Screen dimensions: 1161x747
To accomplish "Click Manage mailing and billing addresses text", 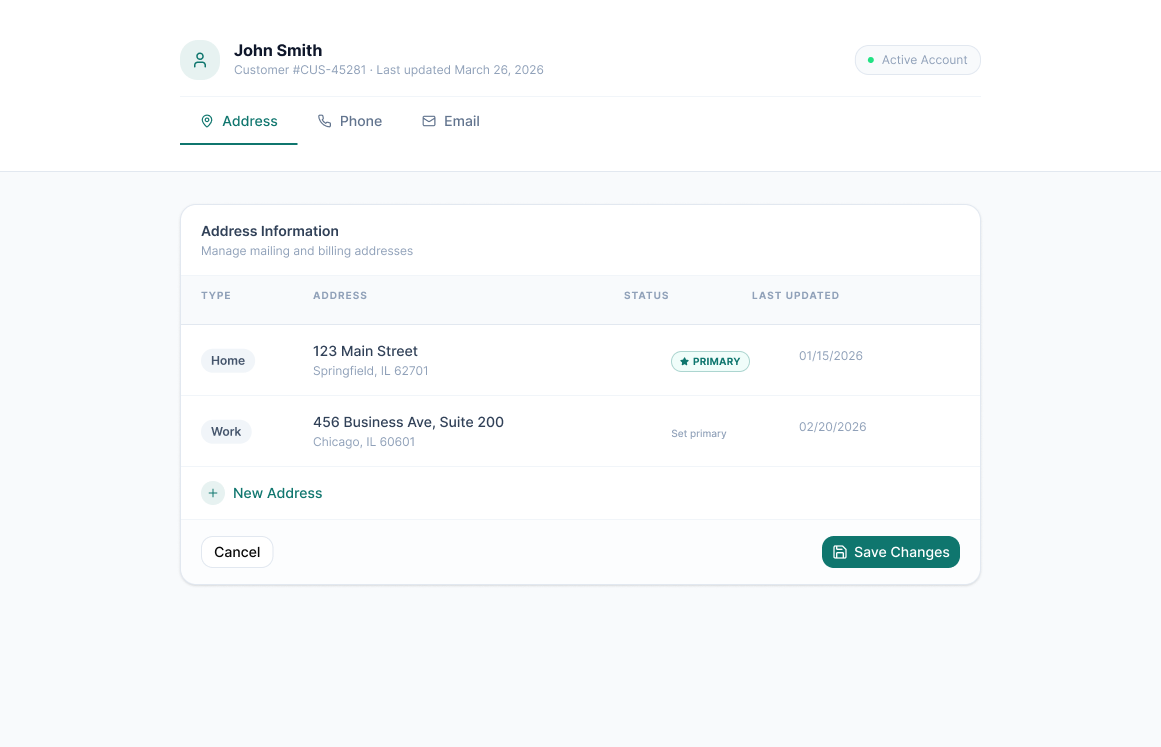I will pos(307,251).
